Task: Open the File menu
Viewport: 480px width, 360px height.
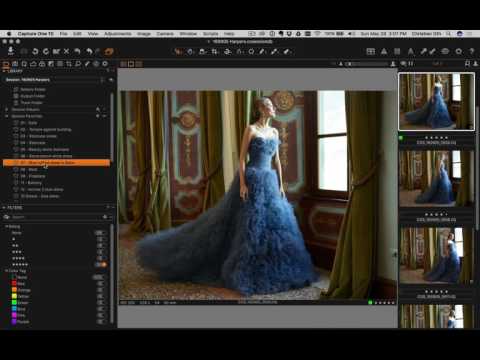Action: click(63, 34)
